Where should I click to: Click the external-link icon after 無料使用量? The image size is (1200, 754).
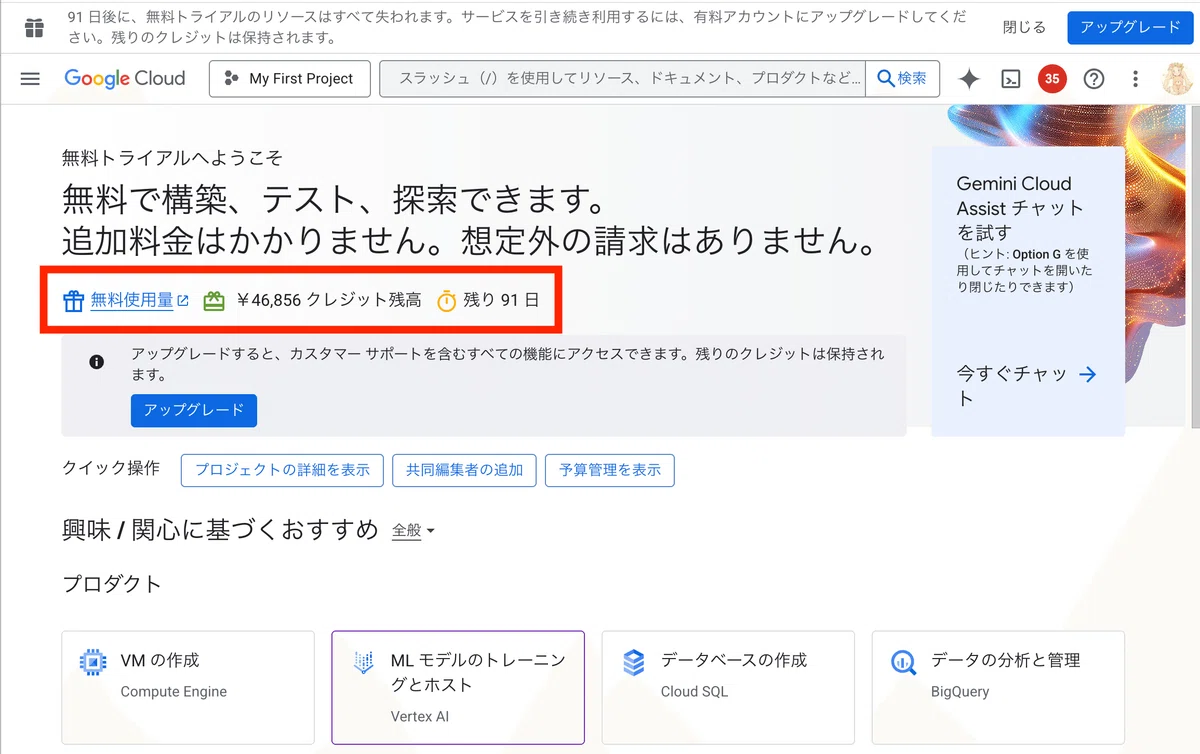[183, 300]
